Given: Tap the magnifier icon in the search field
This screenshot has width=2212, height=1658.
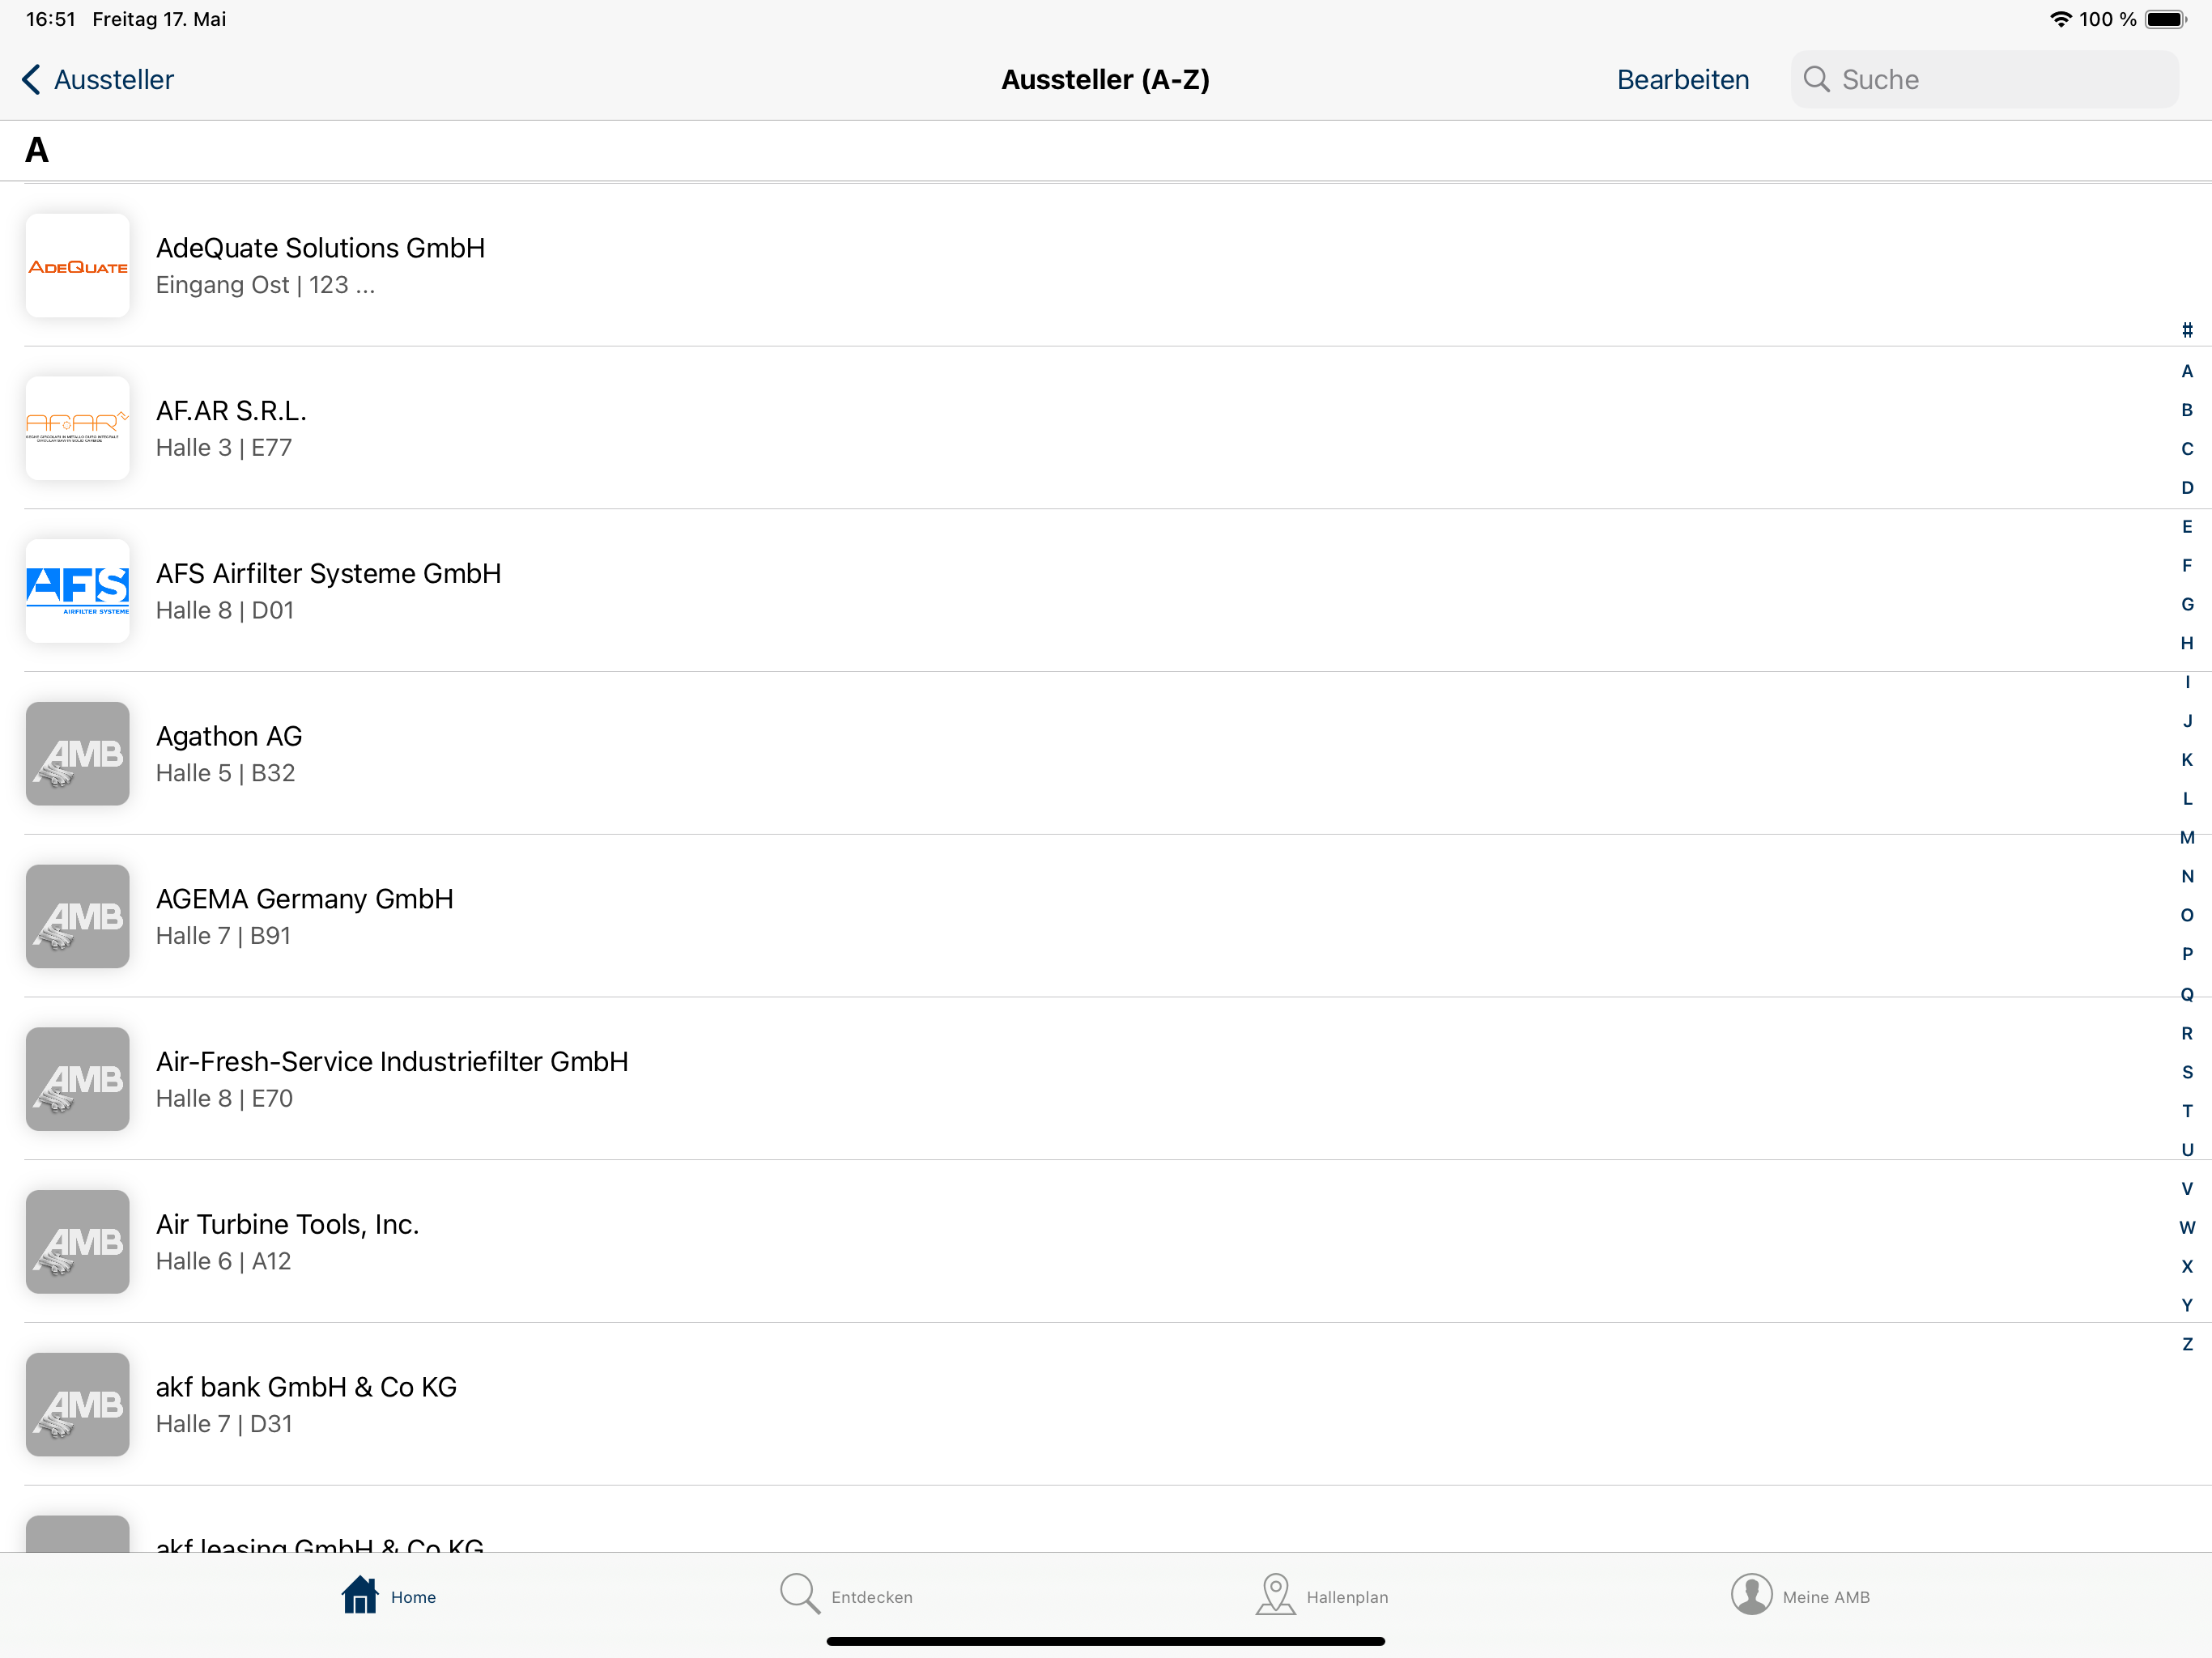Looking at the screenshot, I should pos(1816,80).
